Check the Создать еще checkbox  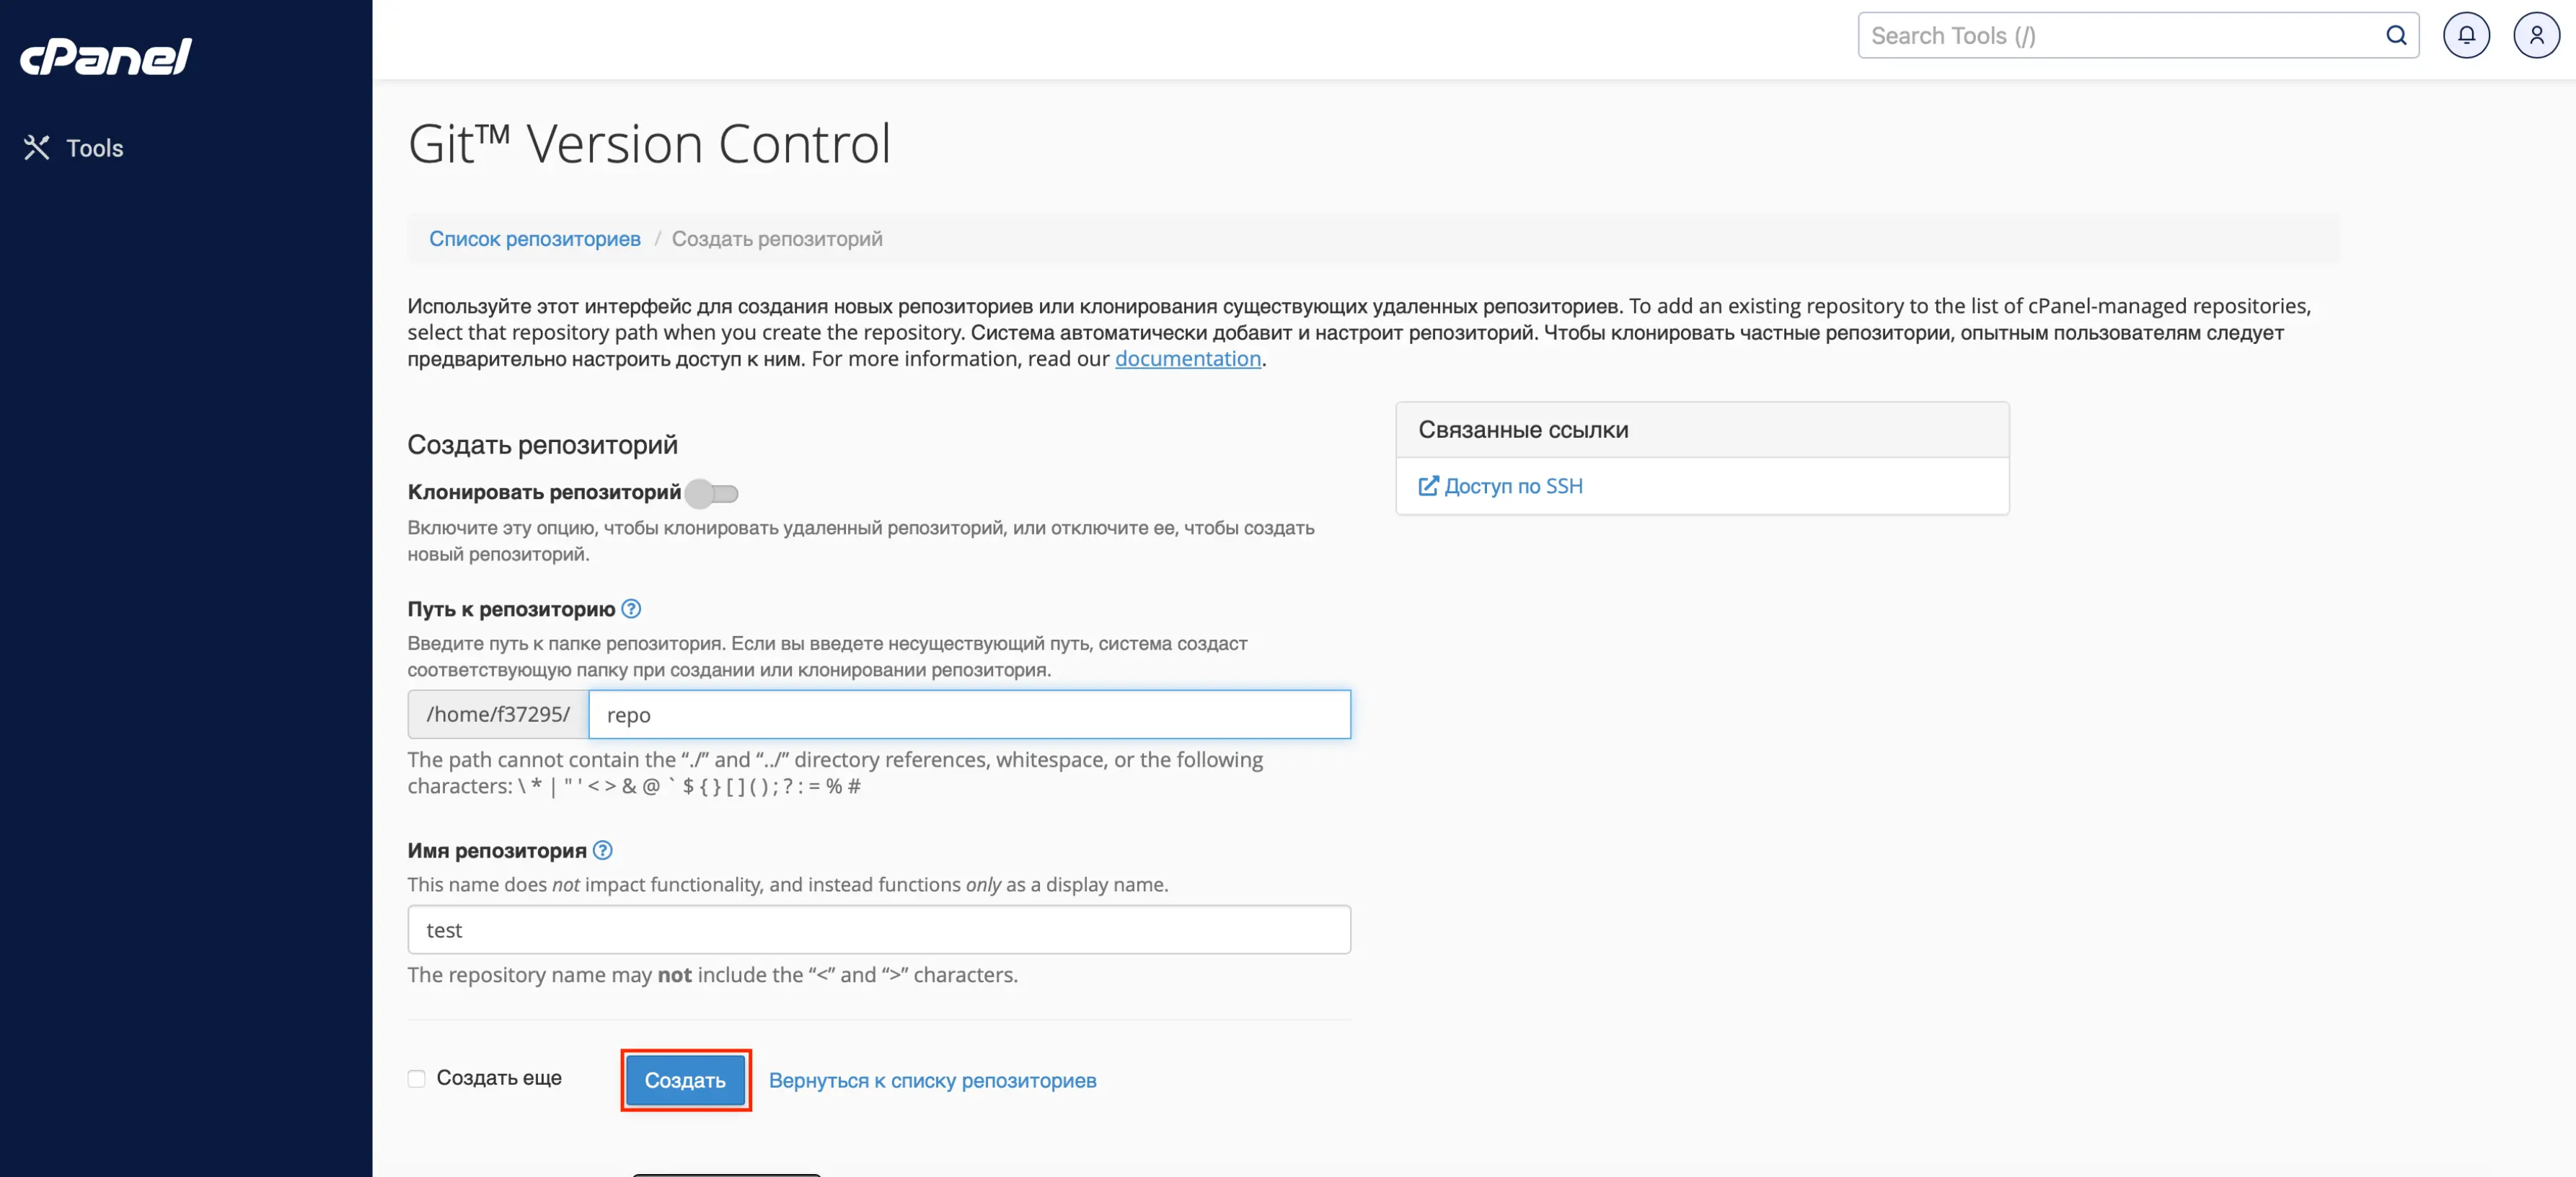pos(417,1079)
